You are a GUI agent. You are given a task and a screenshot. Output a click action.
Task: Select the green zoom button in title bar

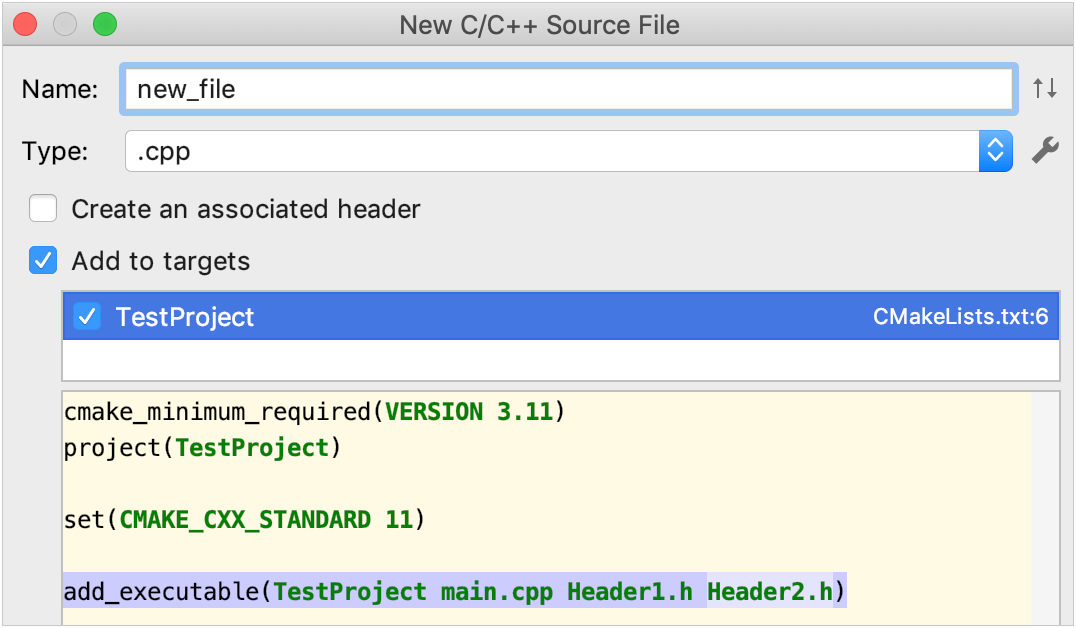pyautogui.click(x=104, y=24)
